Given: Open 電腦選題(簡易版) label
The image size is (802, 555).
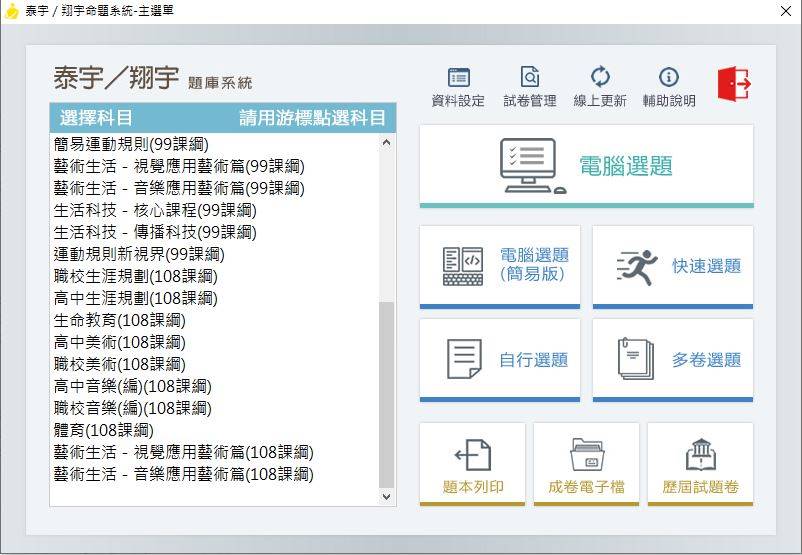Looking at the screenshot, I should pos(534,264).
